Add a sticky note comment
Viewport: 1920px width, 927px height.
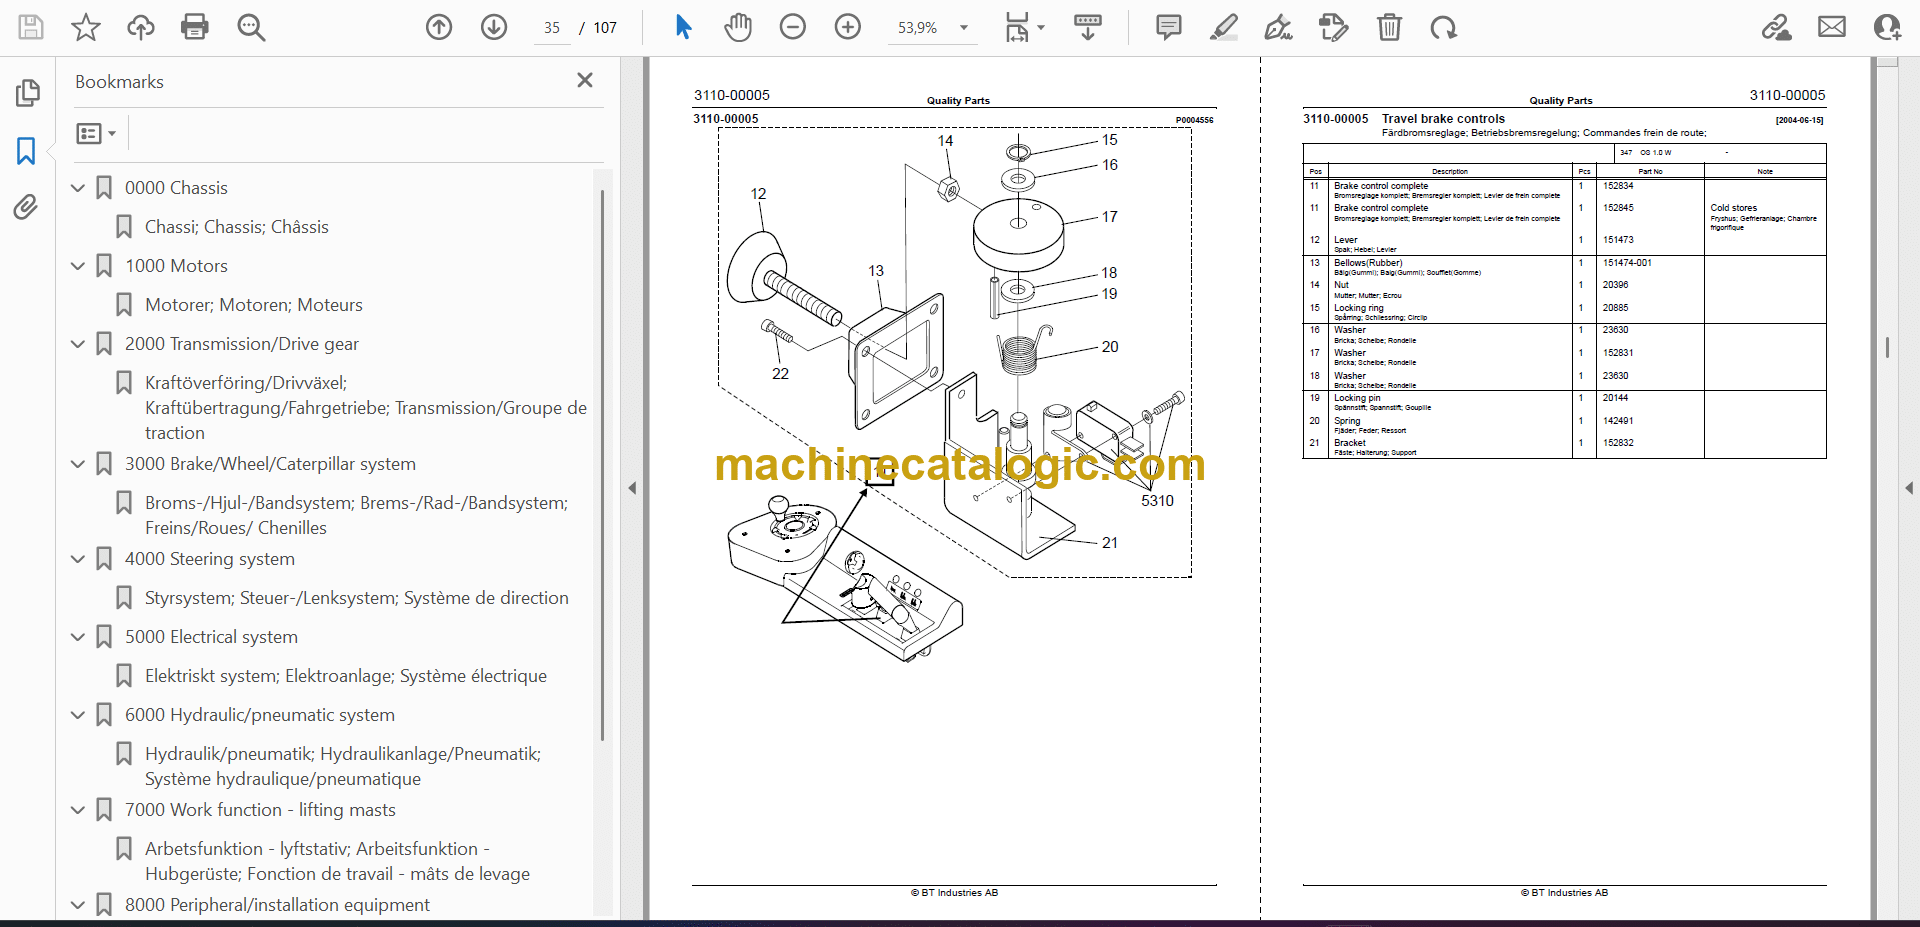tap(1168, 27)
